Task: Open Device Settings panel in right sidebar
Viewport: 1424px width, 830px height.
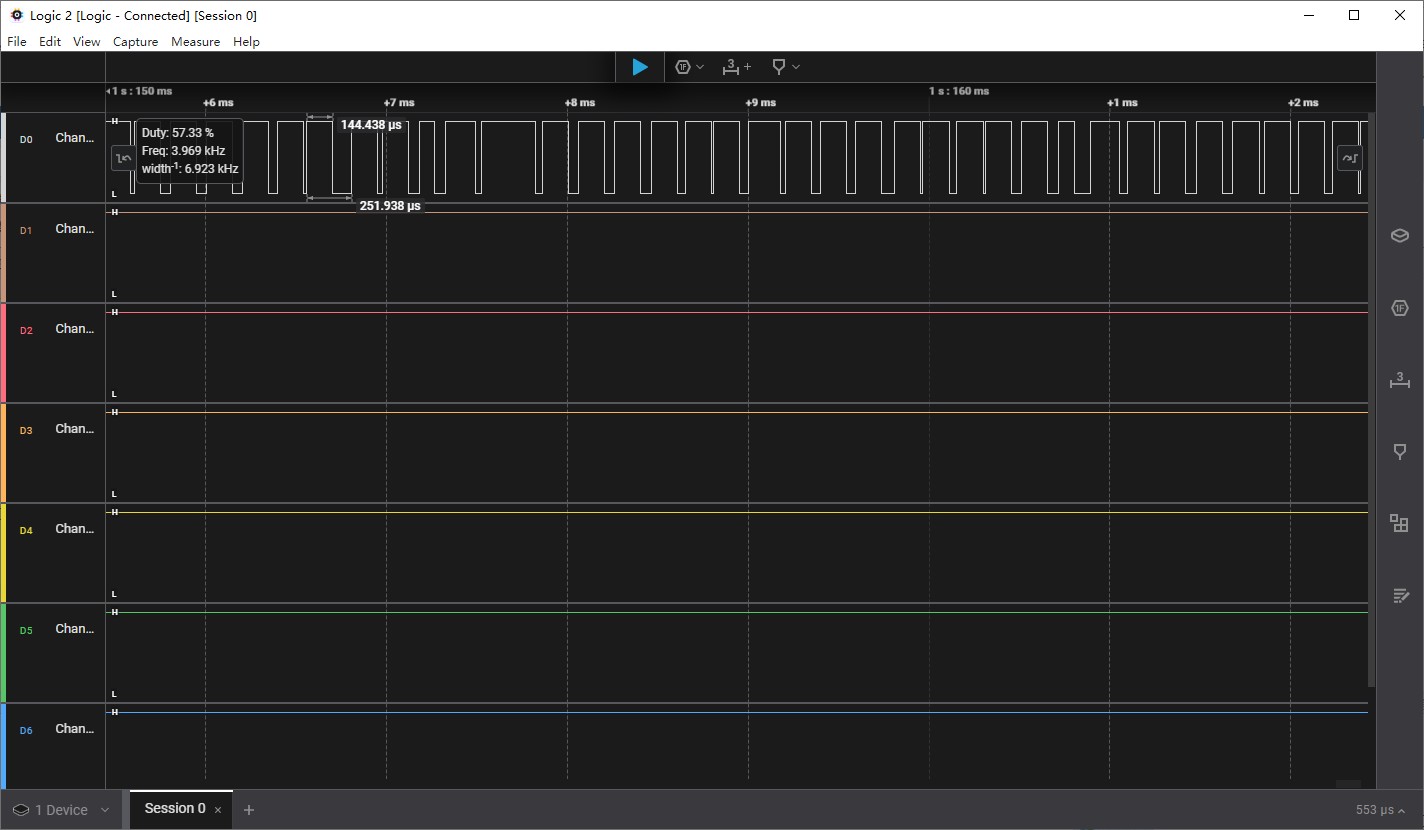Action: [x=1400, y=236]
